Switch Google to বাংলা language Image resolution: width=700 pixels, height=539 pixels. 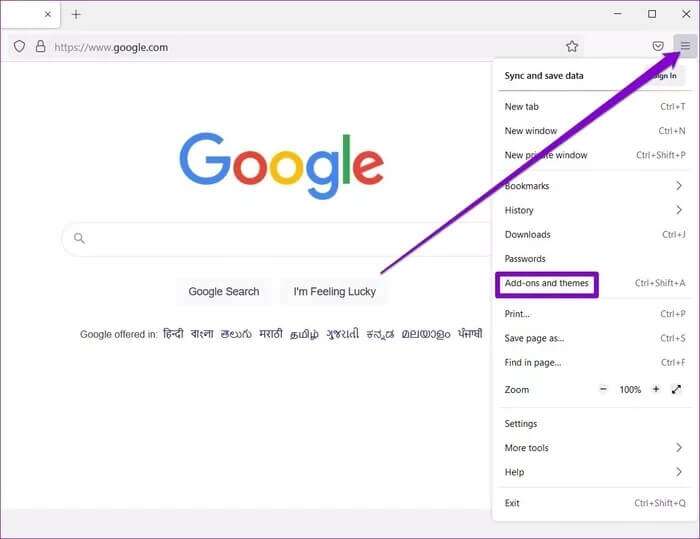202,334
